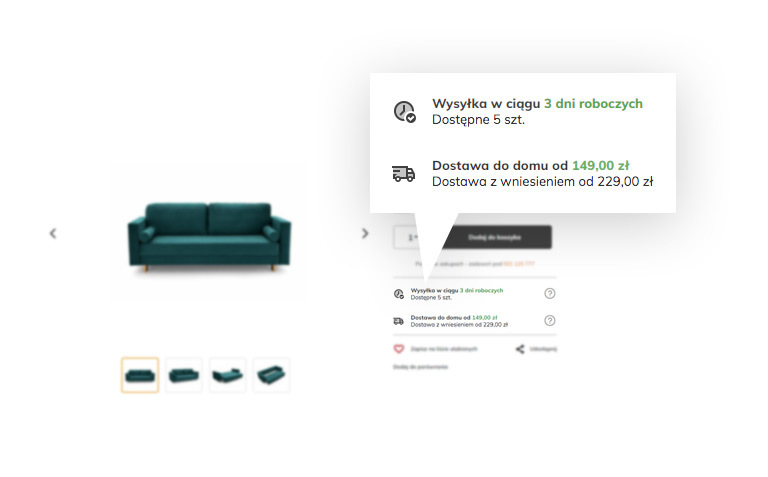768x477 pixels.
Task: Select third thumbnail showing unfolded sofa
Action: click(227, 375)
